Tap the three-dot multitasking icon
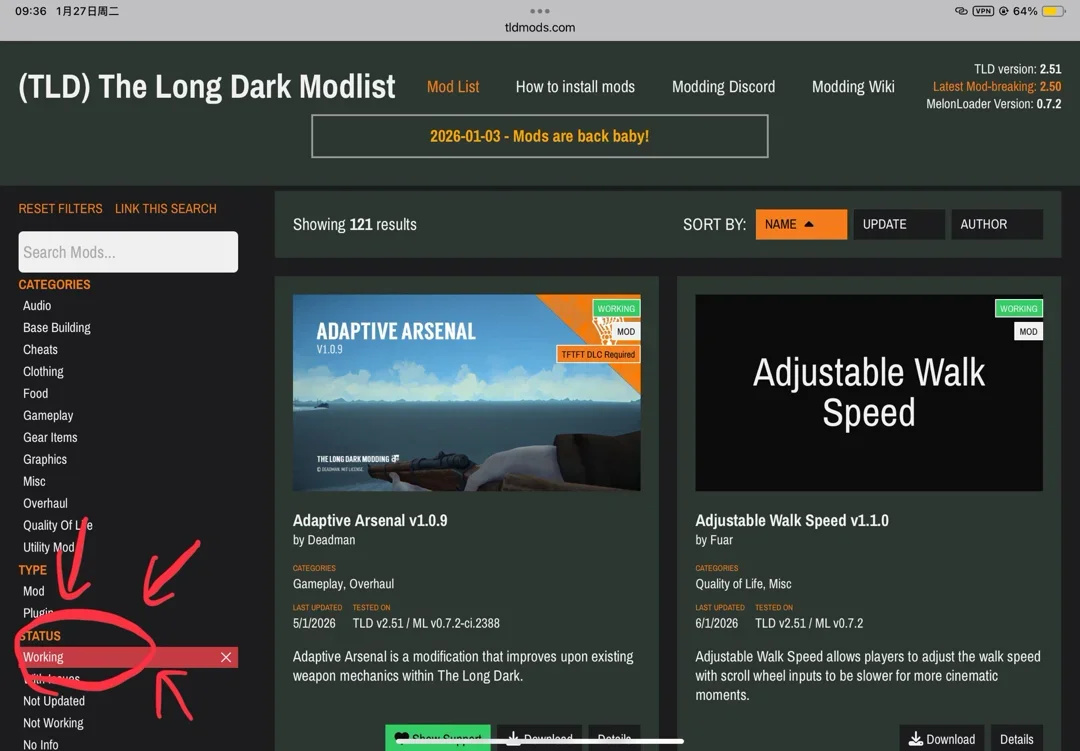The width and height of the screenshot is (1080, 751). 539,11
